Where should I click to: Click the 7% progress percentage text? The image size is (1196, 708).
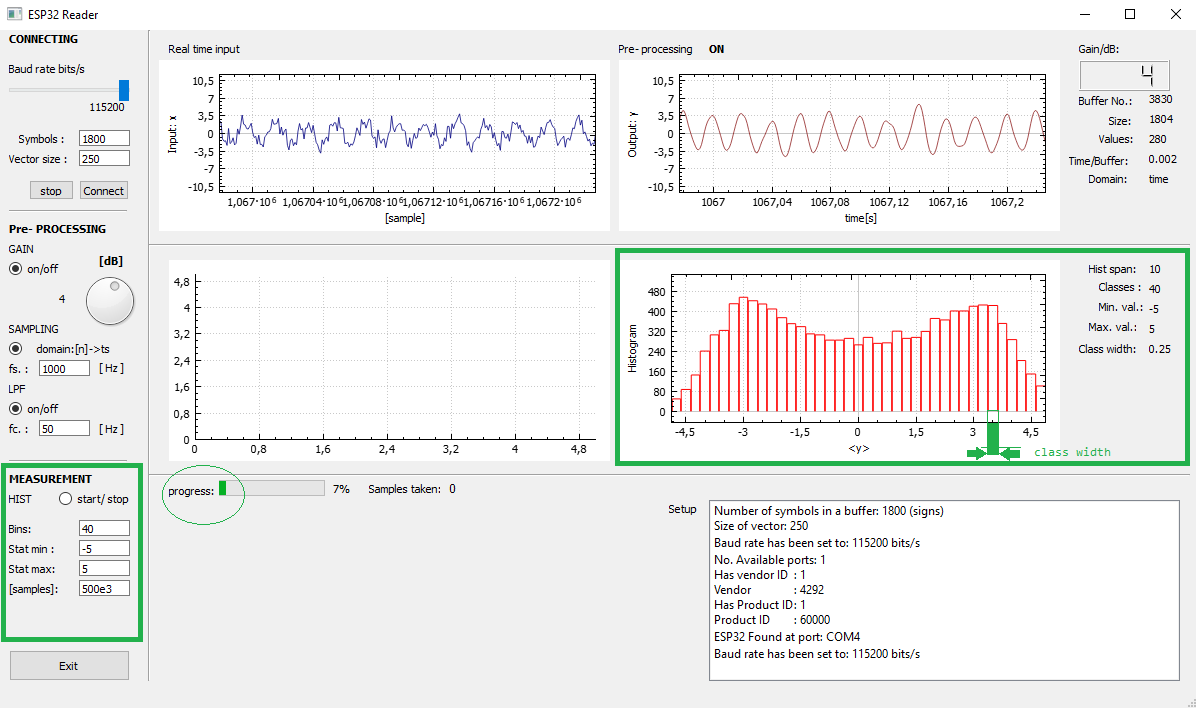point(341,489)
